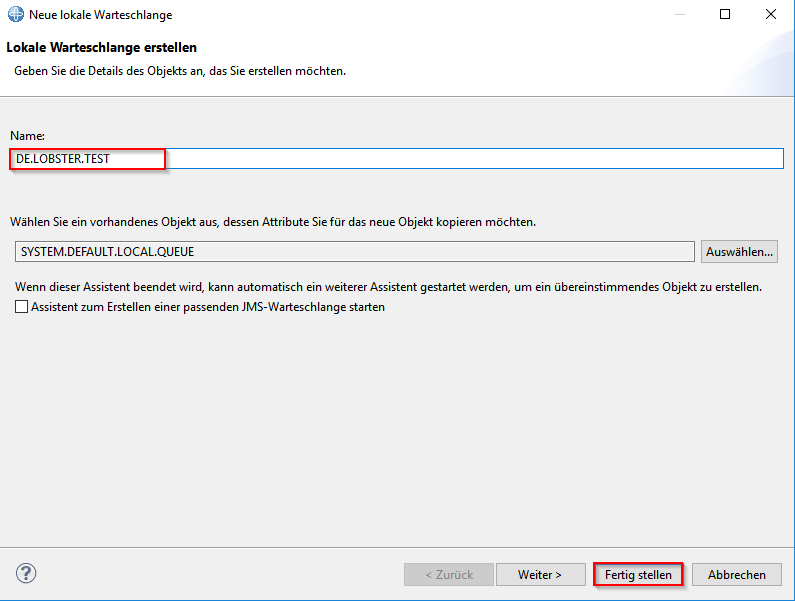The width and height of the screenshot is (795, 601).
Task: Click the 'Wenn dieser Assistent beendet wird' text
Action: pyautogui.click(x=388, y=287)
